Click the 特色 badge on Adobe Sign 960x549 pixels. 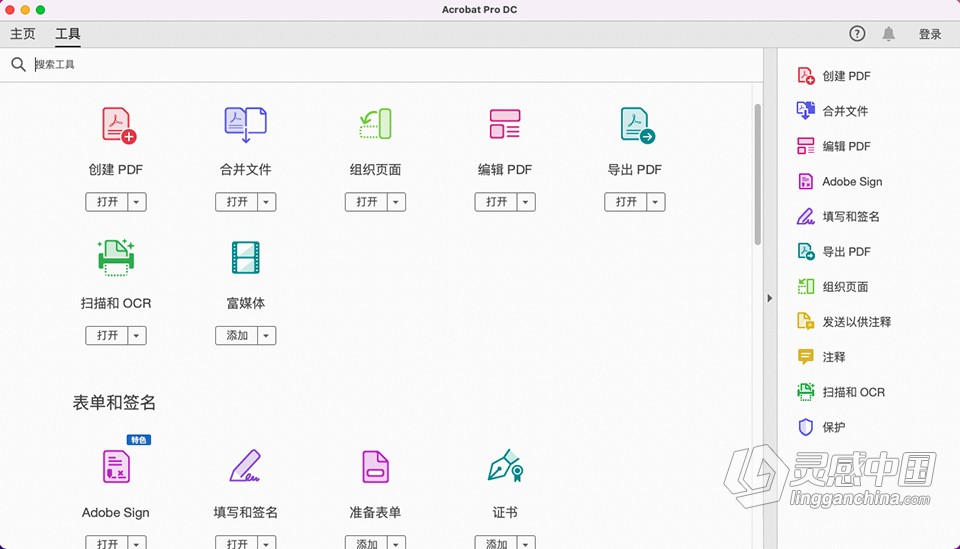tap(139, 439)
